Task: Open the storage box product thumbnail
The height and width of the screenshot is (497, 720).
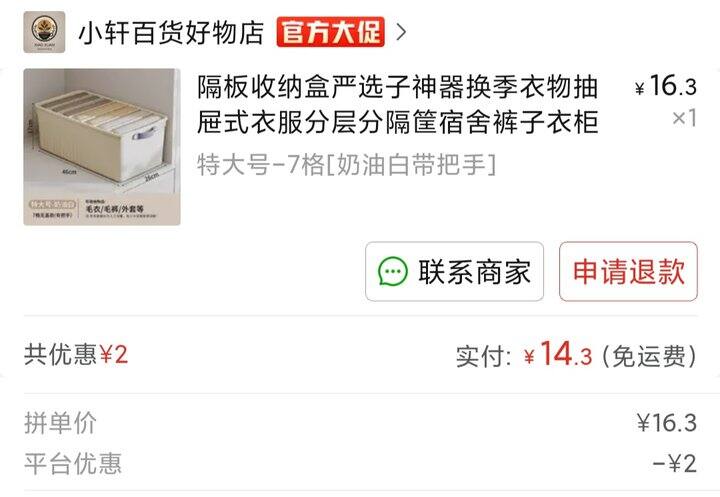Action: pos(102,147)
